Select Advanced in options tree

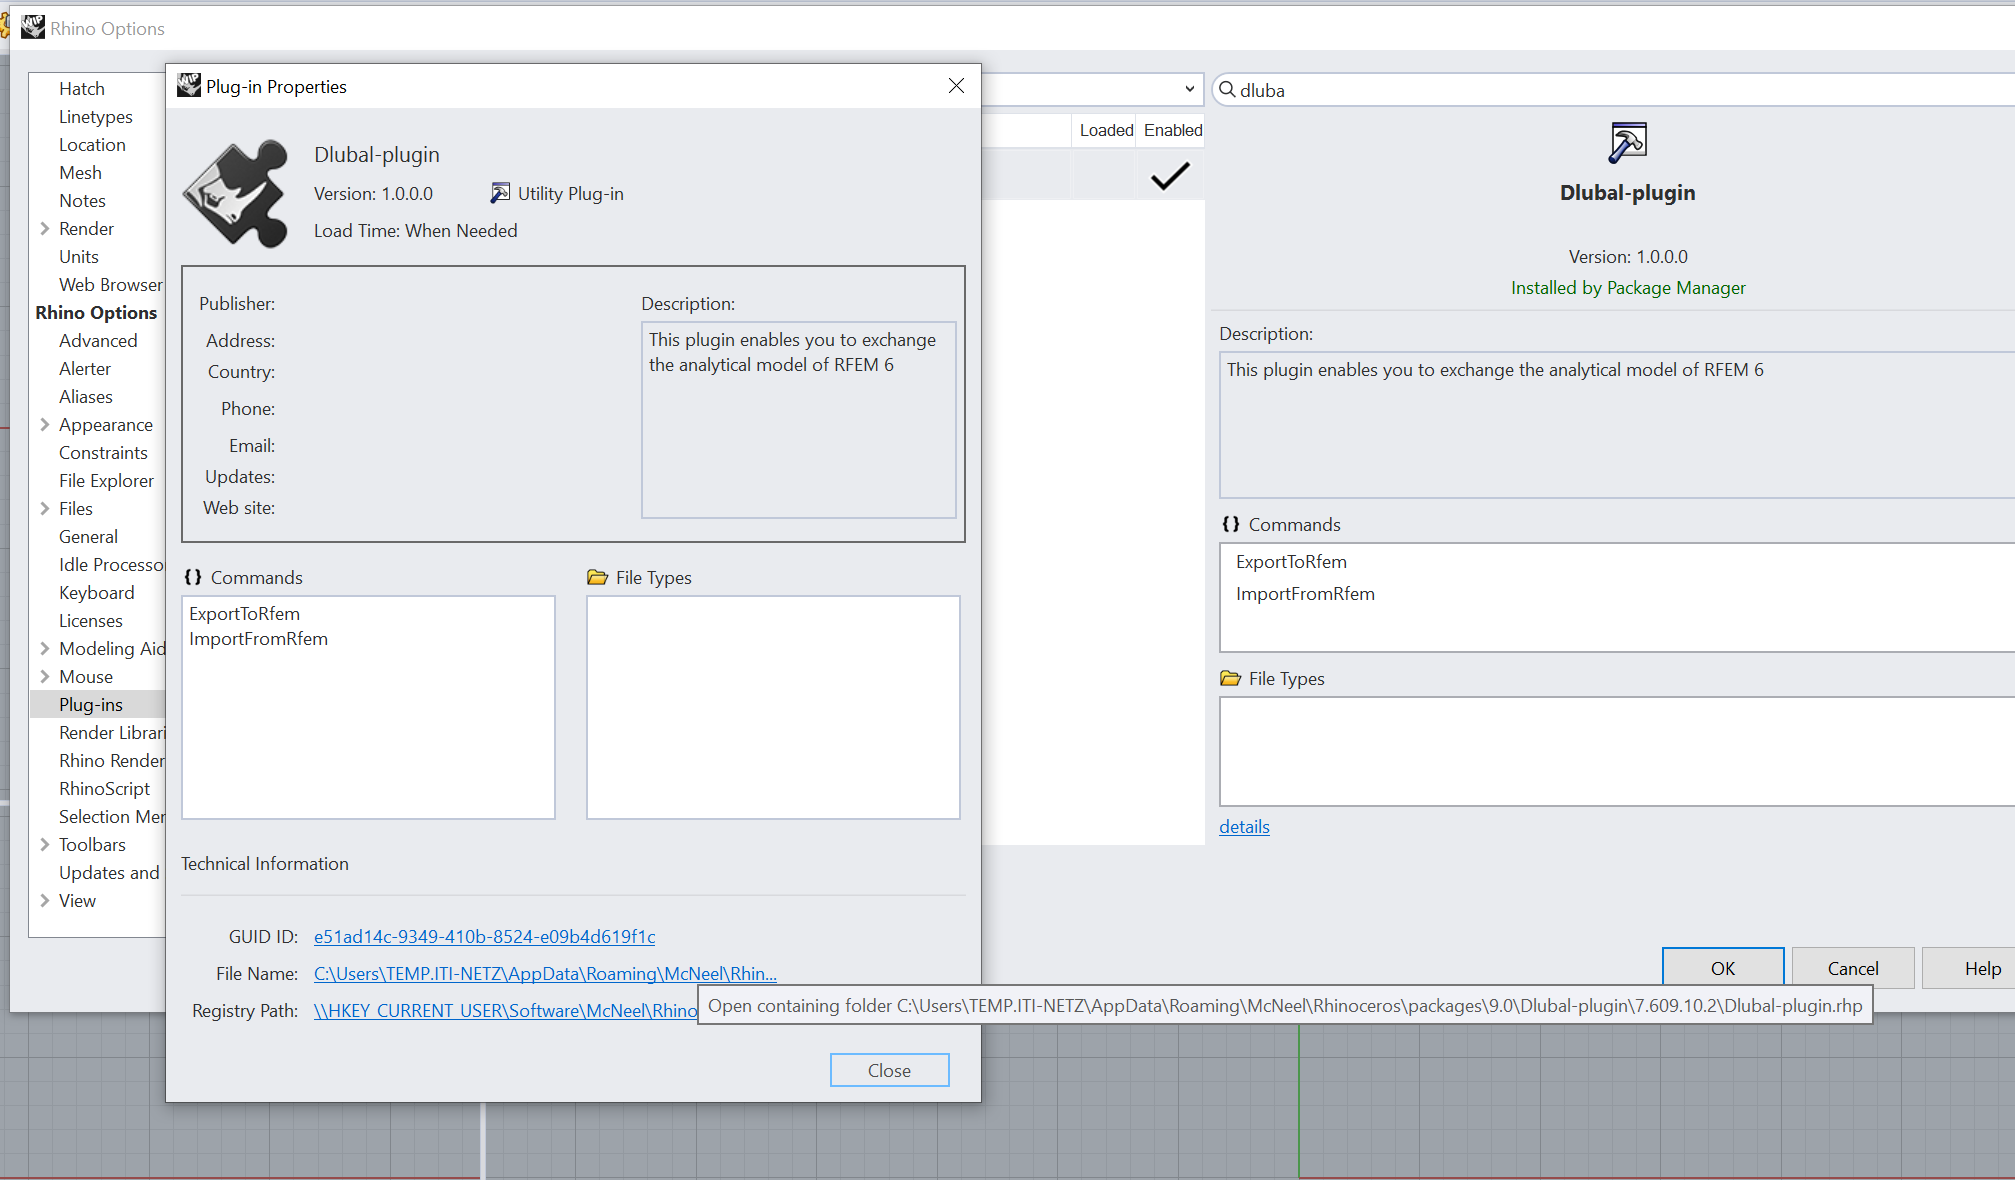coord(98,341)
